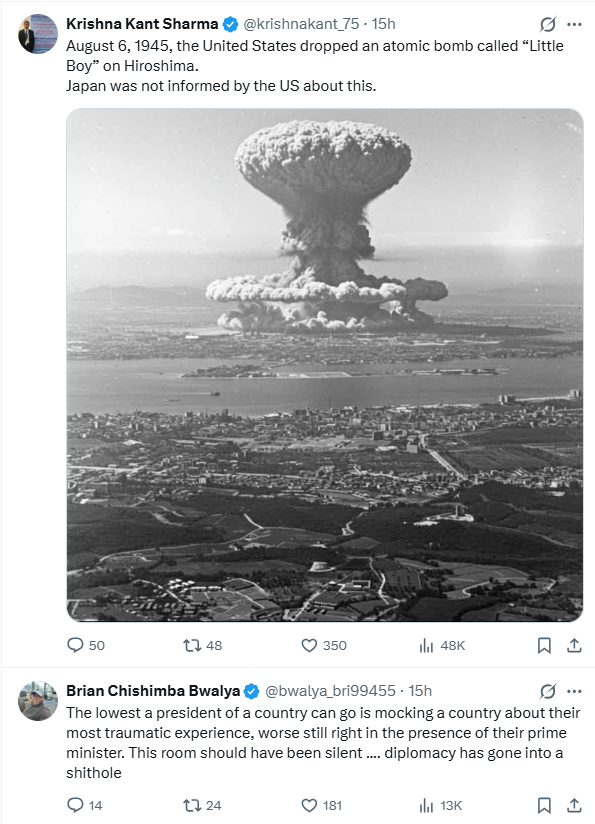Like Krishna's tweet with 350 likes
This screenshot has width=595, height=824.
tap(310, 645)
